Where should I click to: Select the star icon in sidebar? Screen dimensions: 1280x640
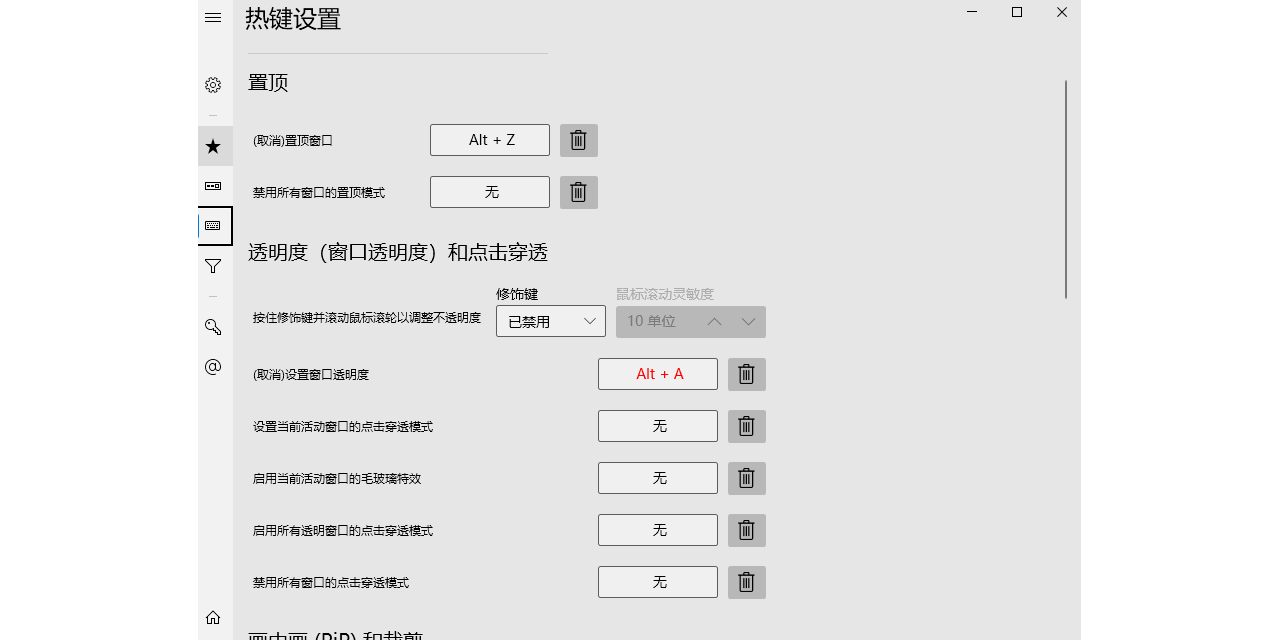coord(213,146)
